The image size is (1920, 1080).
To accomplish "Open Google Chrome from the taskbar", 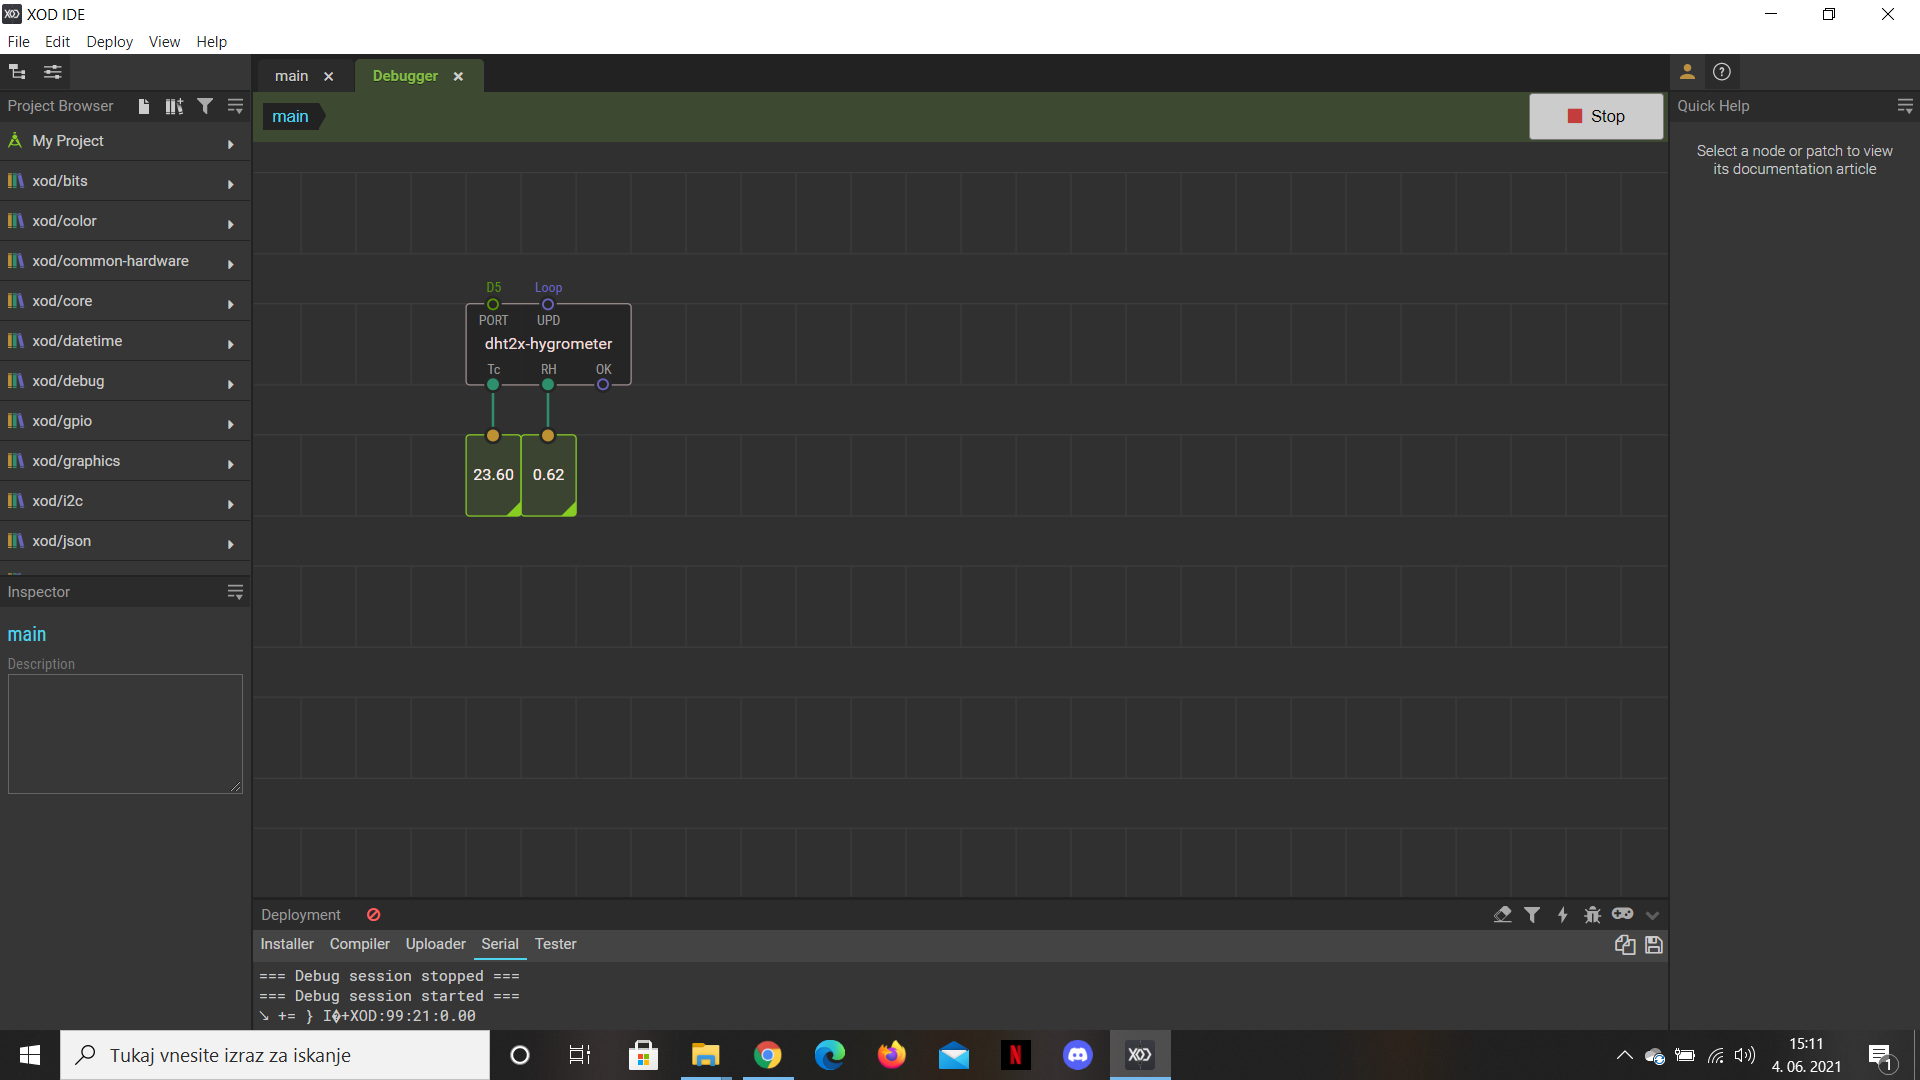I will (767, 1055).
